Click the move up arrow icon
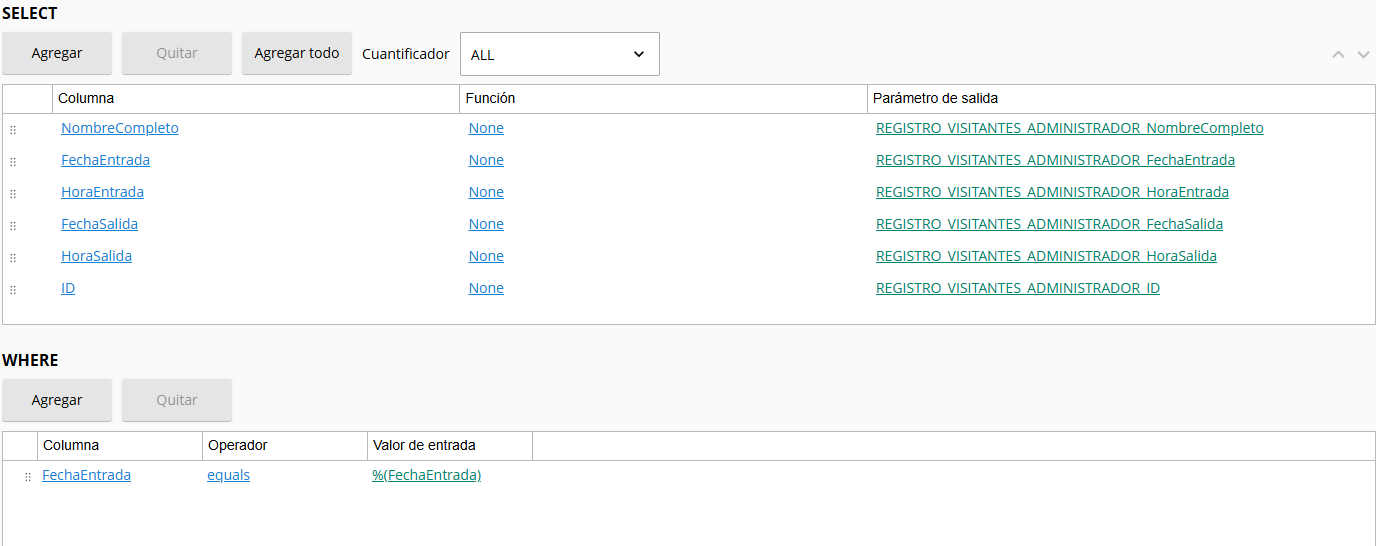This screenshot has height=546, width=1380. [1338, 55]
